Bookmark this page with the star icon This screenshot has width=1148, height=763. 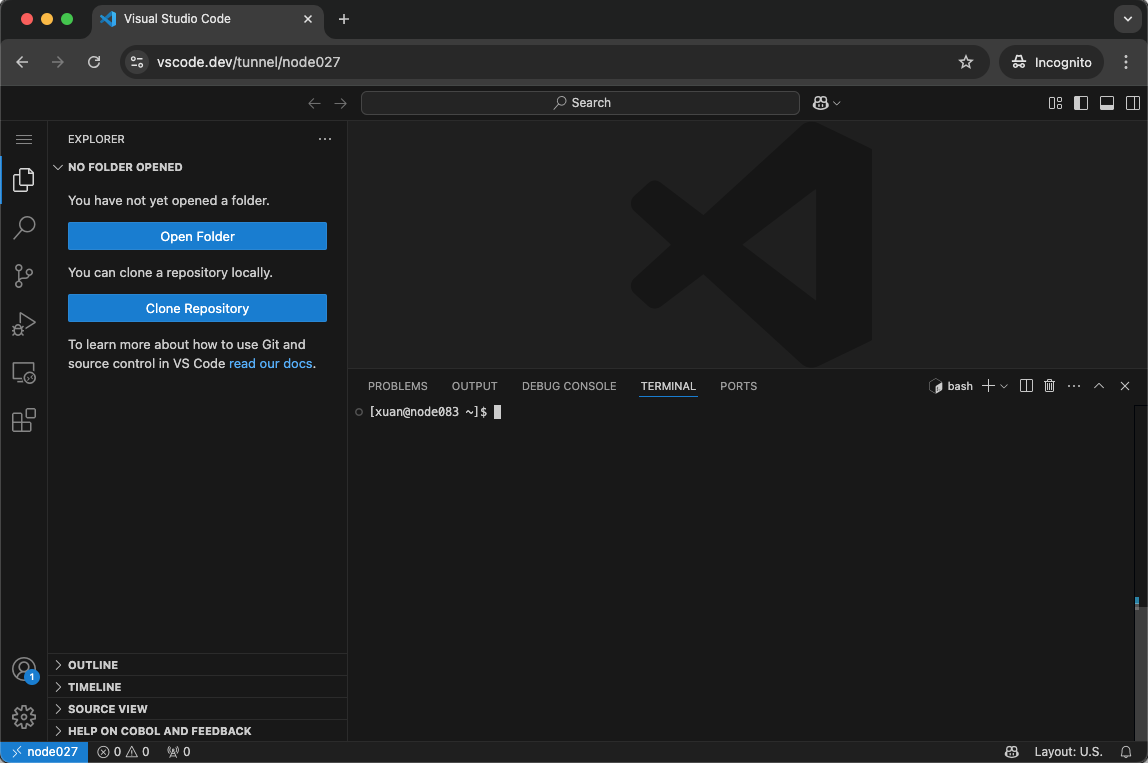pyautogui.click(x=966, y=62)
